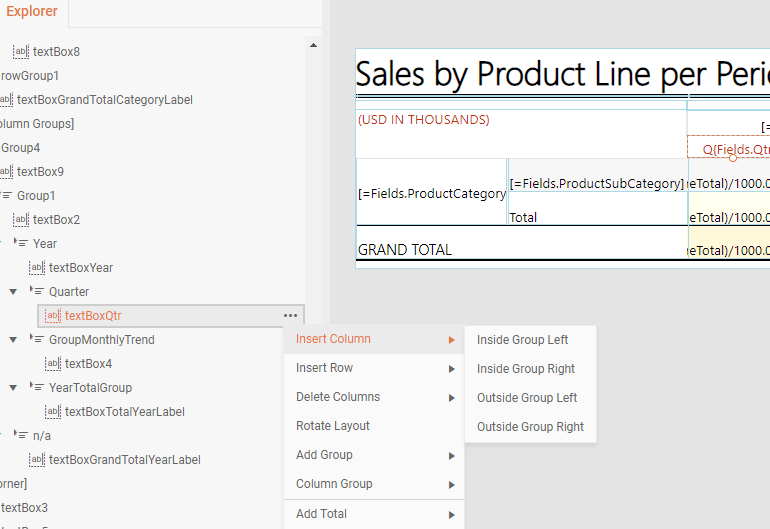Collapse the YearTotalGroup tree node
Screen dimensions: 770x529
point(13,388)
